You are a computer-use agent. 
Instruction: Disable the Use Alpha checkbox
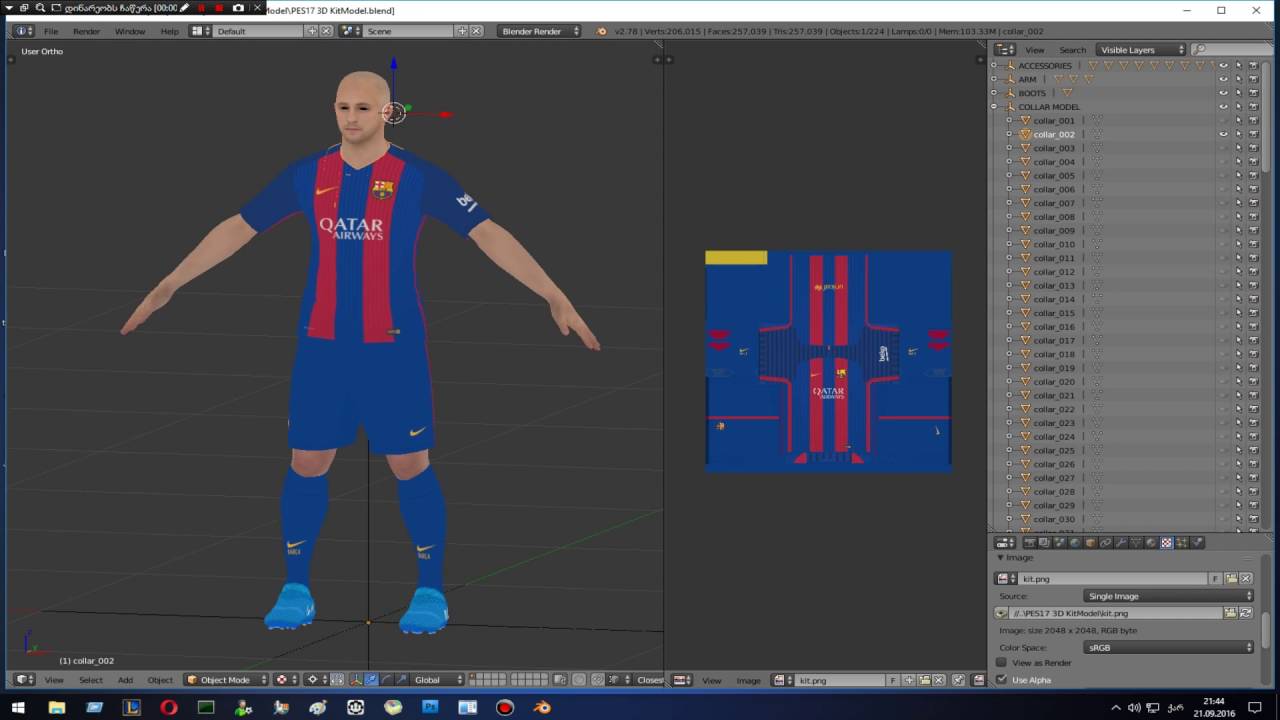pyautogui.click(x=1001, y=680)
